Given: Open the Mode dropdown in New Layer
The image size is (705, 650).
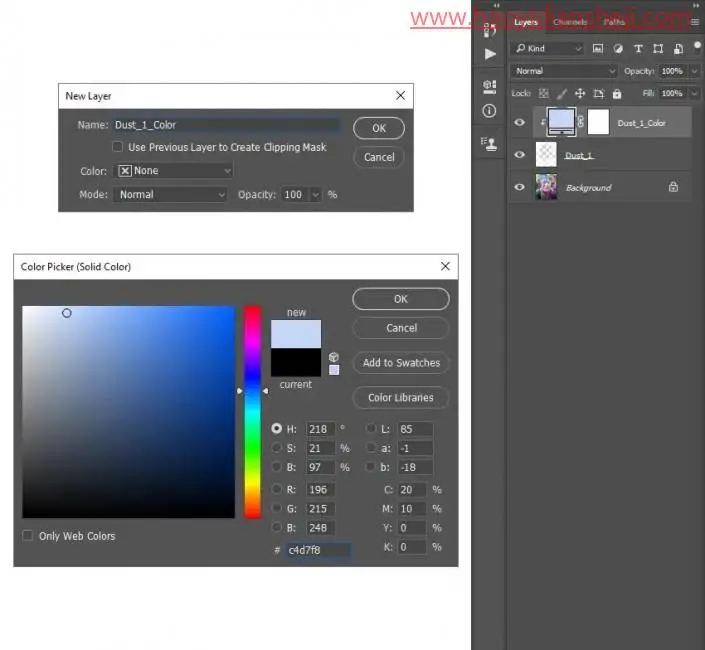Looking at the screenshot, I should pyautogui.click(x=170, y=194).
